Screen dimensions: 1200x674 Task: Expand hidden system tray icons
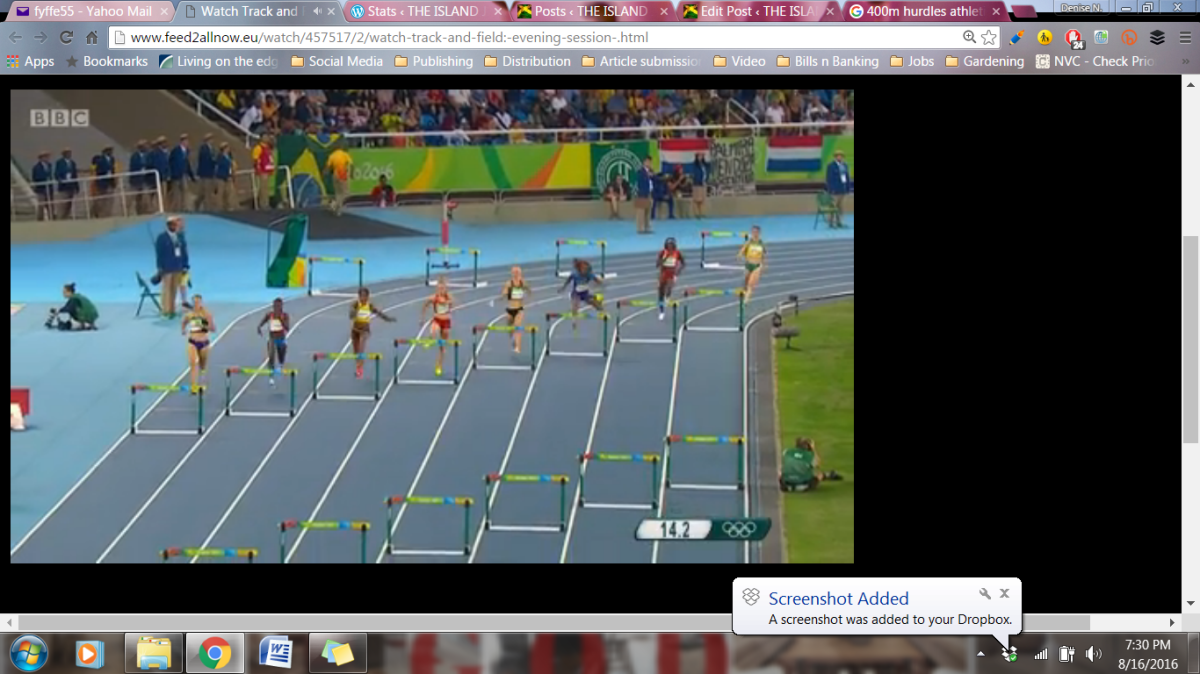[980, 653]
